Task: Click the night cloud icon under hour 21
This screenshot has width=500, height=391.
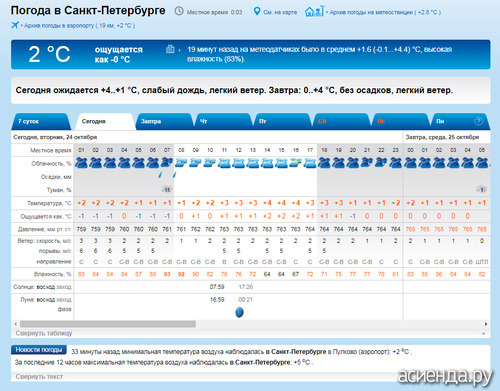Action: click(x=367, y=162)
